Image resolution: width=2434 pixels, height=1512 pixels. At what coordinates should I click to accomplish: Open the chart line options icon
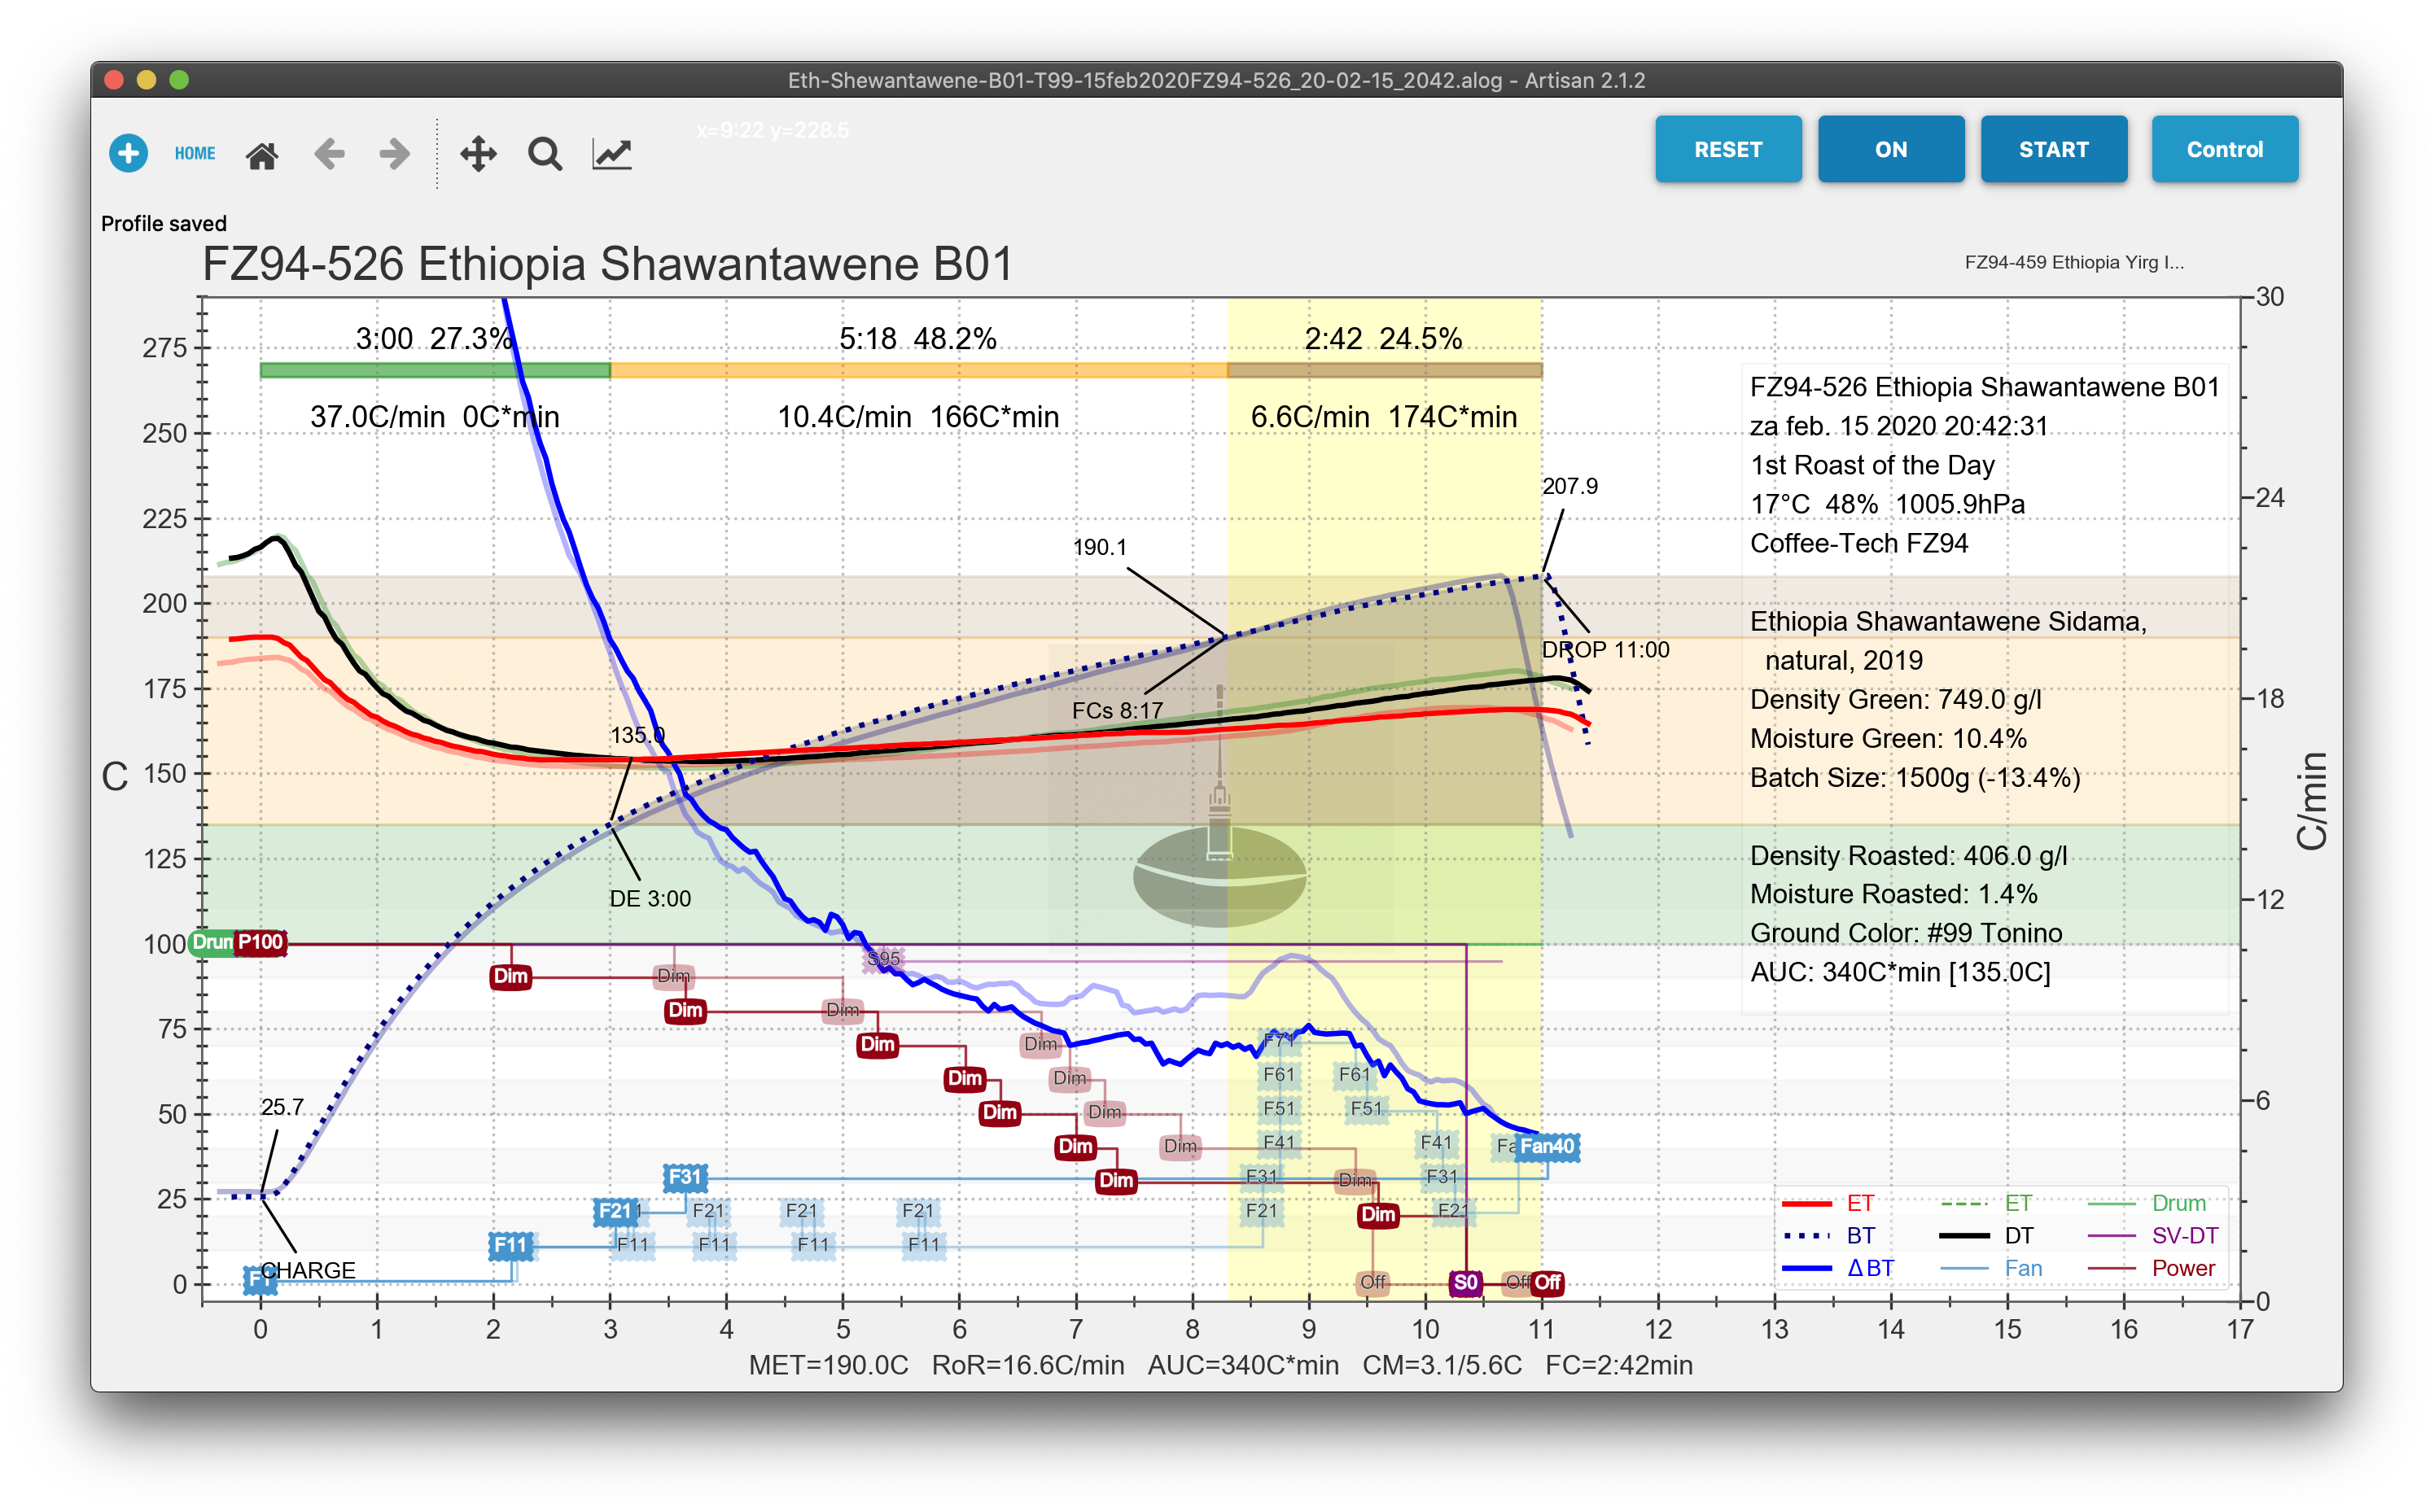point(612,154)
